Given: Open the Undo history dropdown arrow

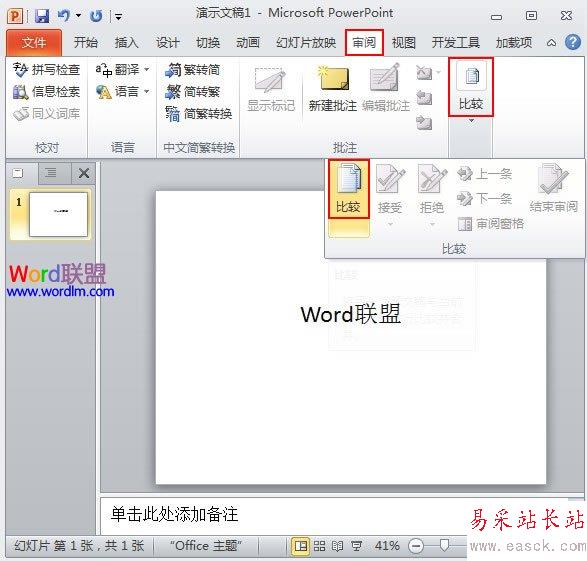Looking at the screenshot, I should pyautogui.click(x=78, y=16).
